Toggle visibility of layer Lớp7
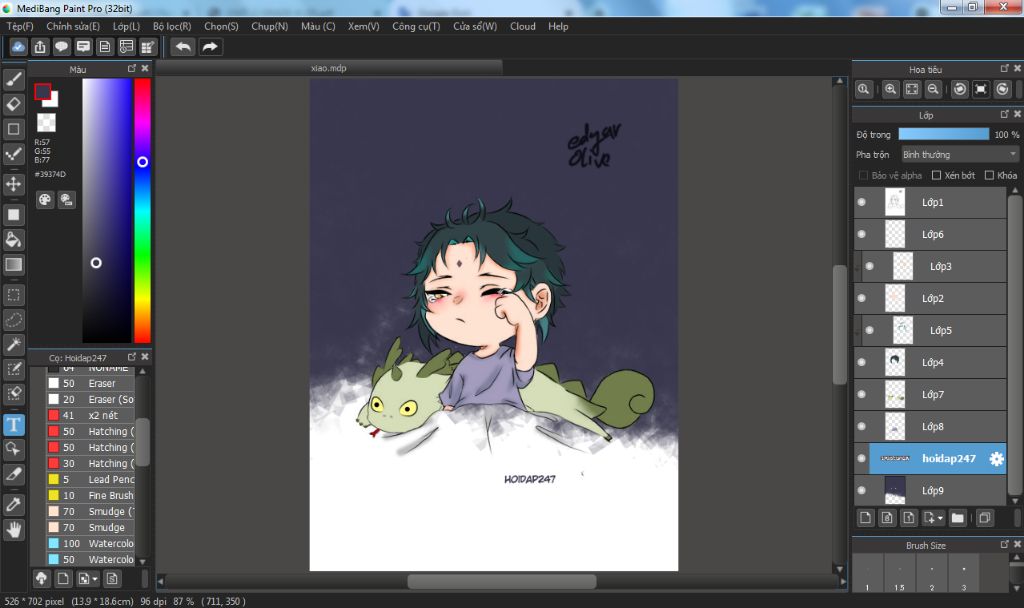The height and width of the screenshot is (608, 1024). [x=861, y=394]
